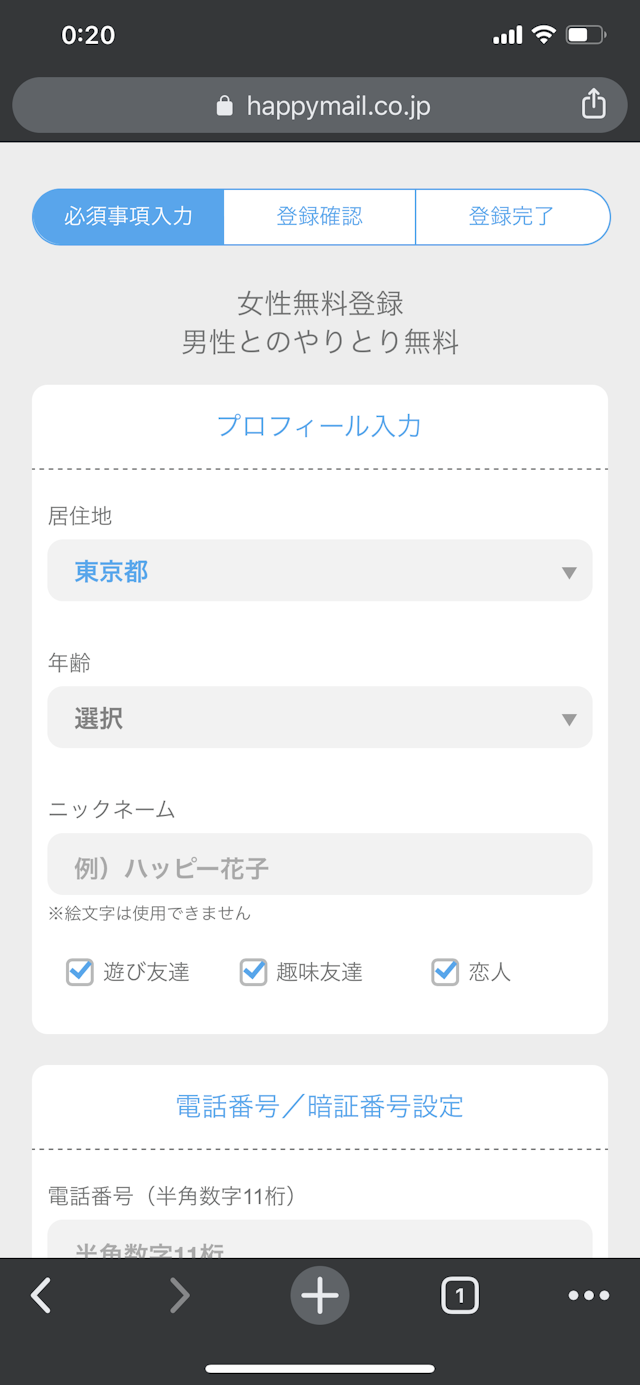Tap the more options ellipsis icon
Image resolution: width=640 pixels, height=1385 pixels.
point(588,1295)
